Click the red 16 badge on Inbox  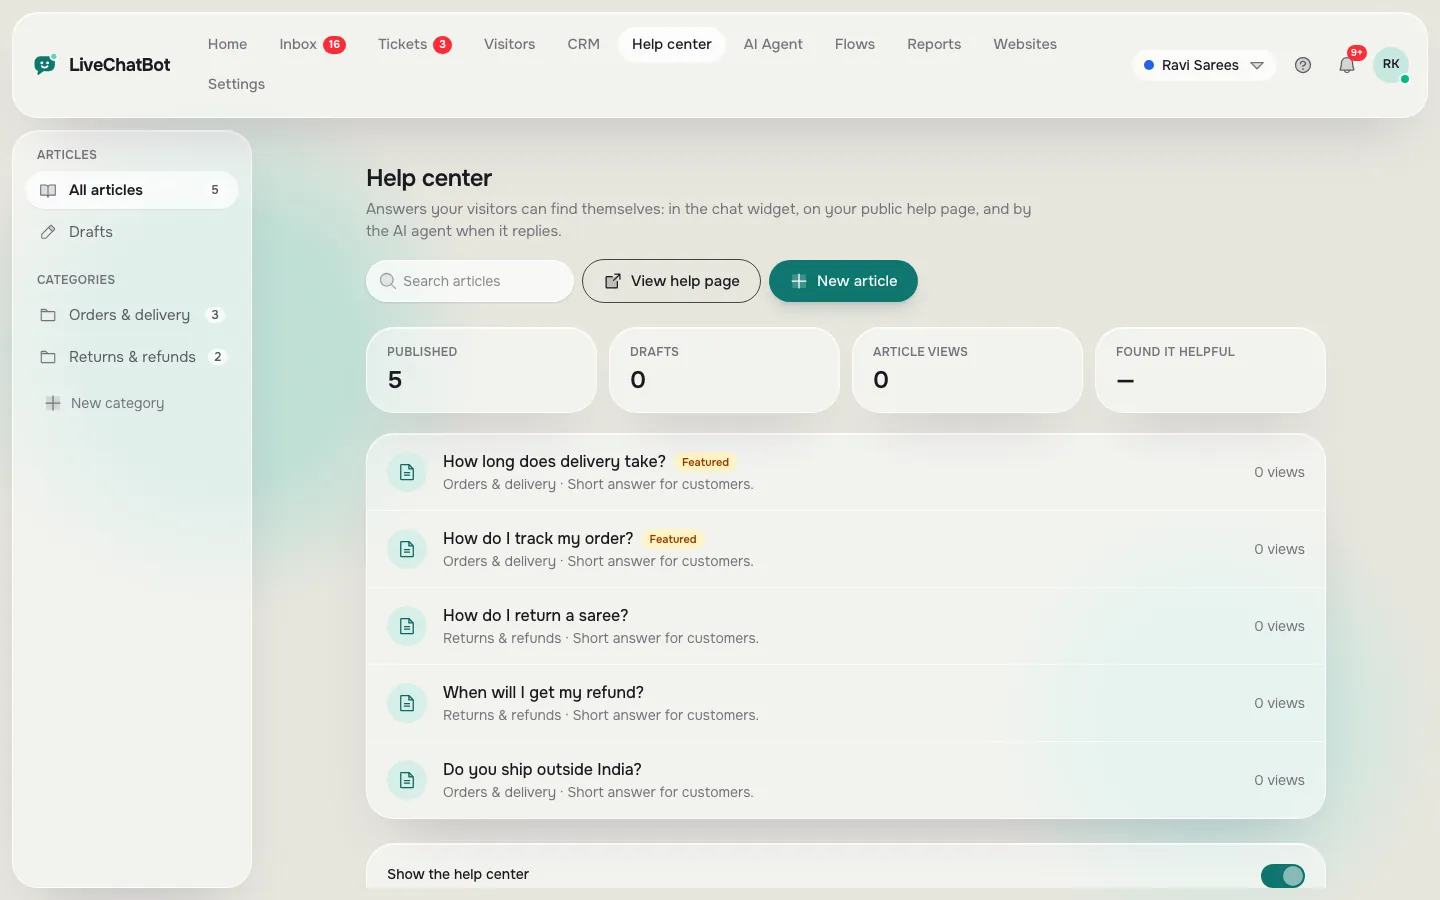pos(334,44)
